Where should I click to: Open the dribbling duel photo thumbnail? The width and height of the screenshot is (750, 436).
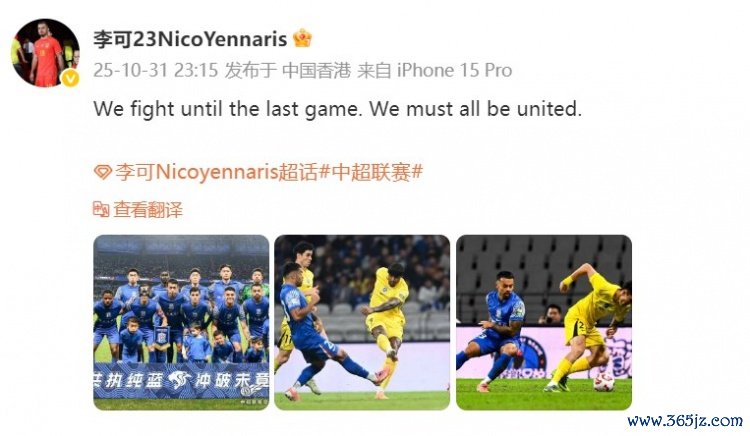click(544, 322)
